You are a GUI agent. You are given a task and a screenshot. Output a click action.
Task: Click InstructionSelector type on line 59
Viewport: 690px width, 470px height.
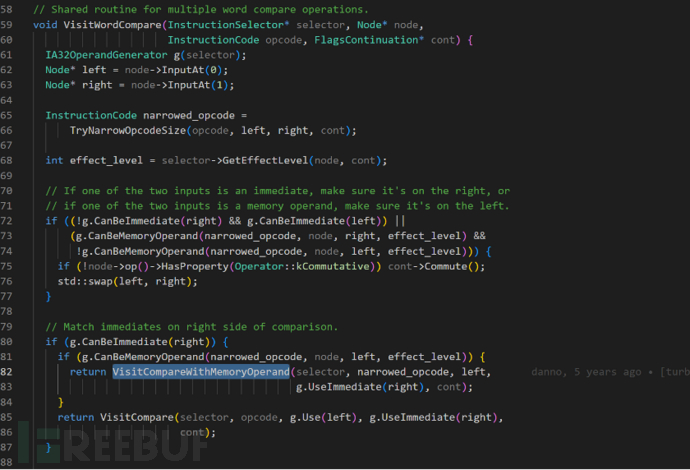tap(225, 25)
